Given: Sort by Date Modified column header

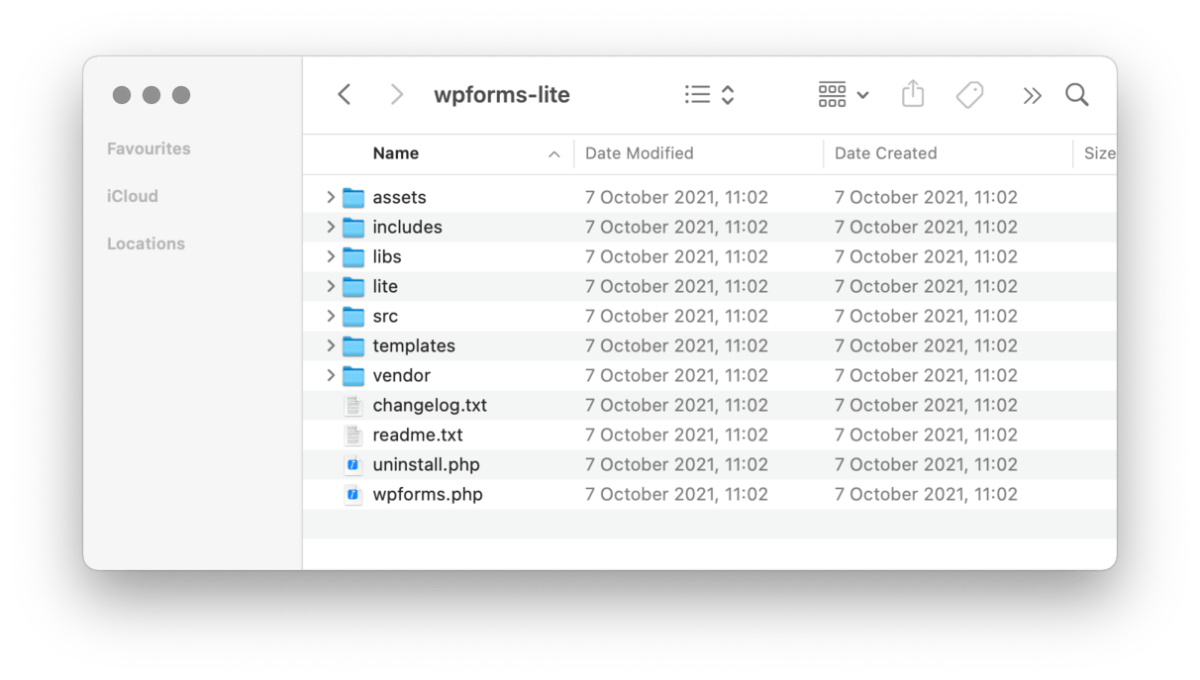Looking at the screenshot, I should pos(639,154).
